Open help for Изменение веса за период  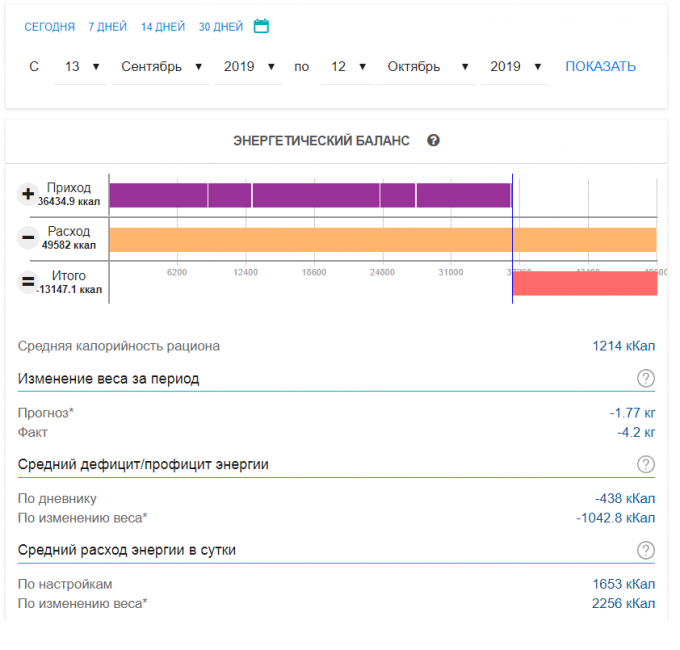pos(646,378)
